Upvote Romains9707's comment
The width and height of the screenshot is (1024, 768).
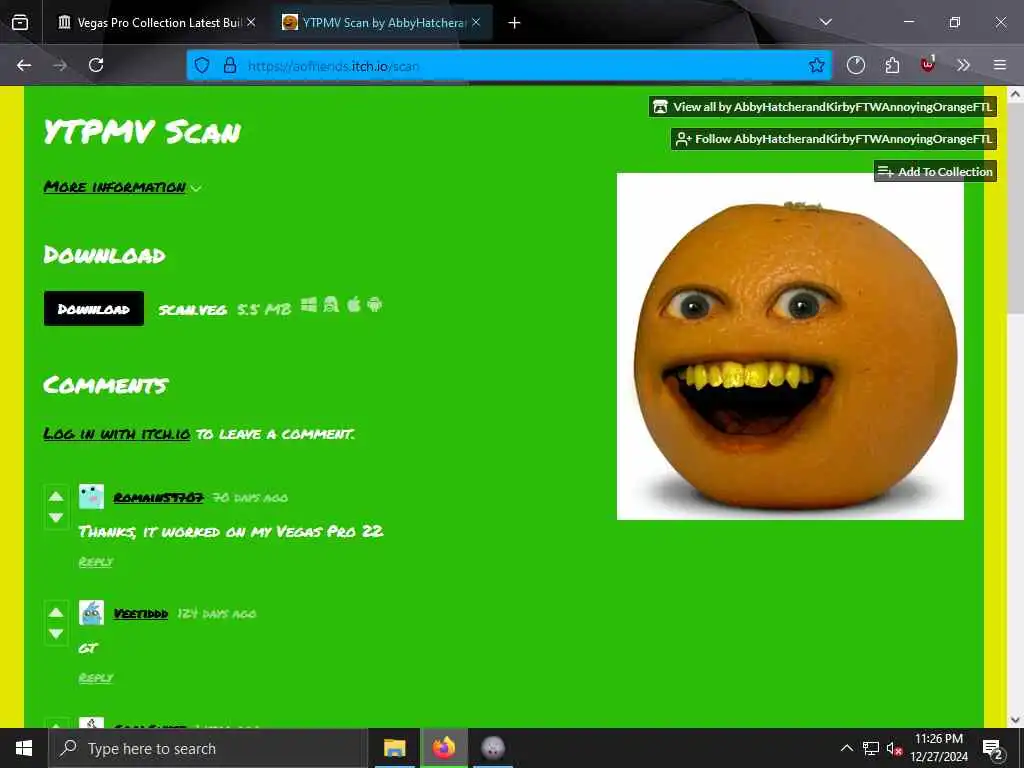[56, 497]
